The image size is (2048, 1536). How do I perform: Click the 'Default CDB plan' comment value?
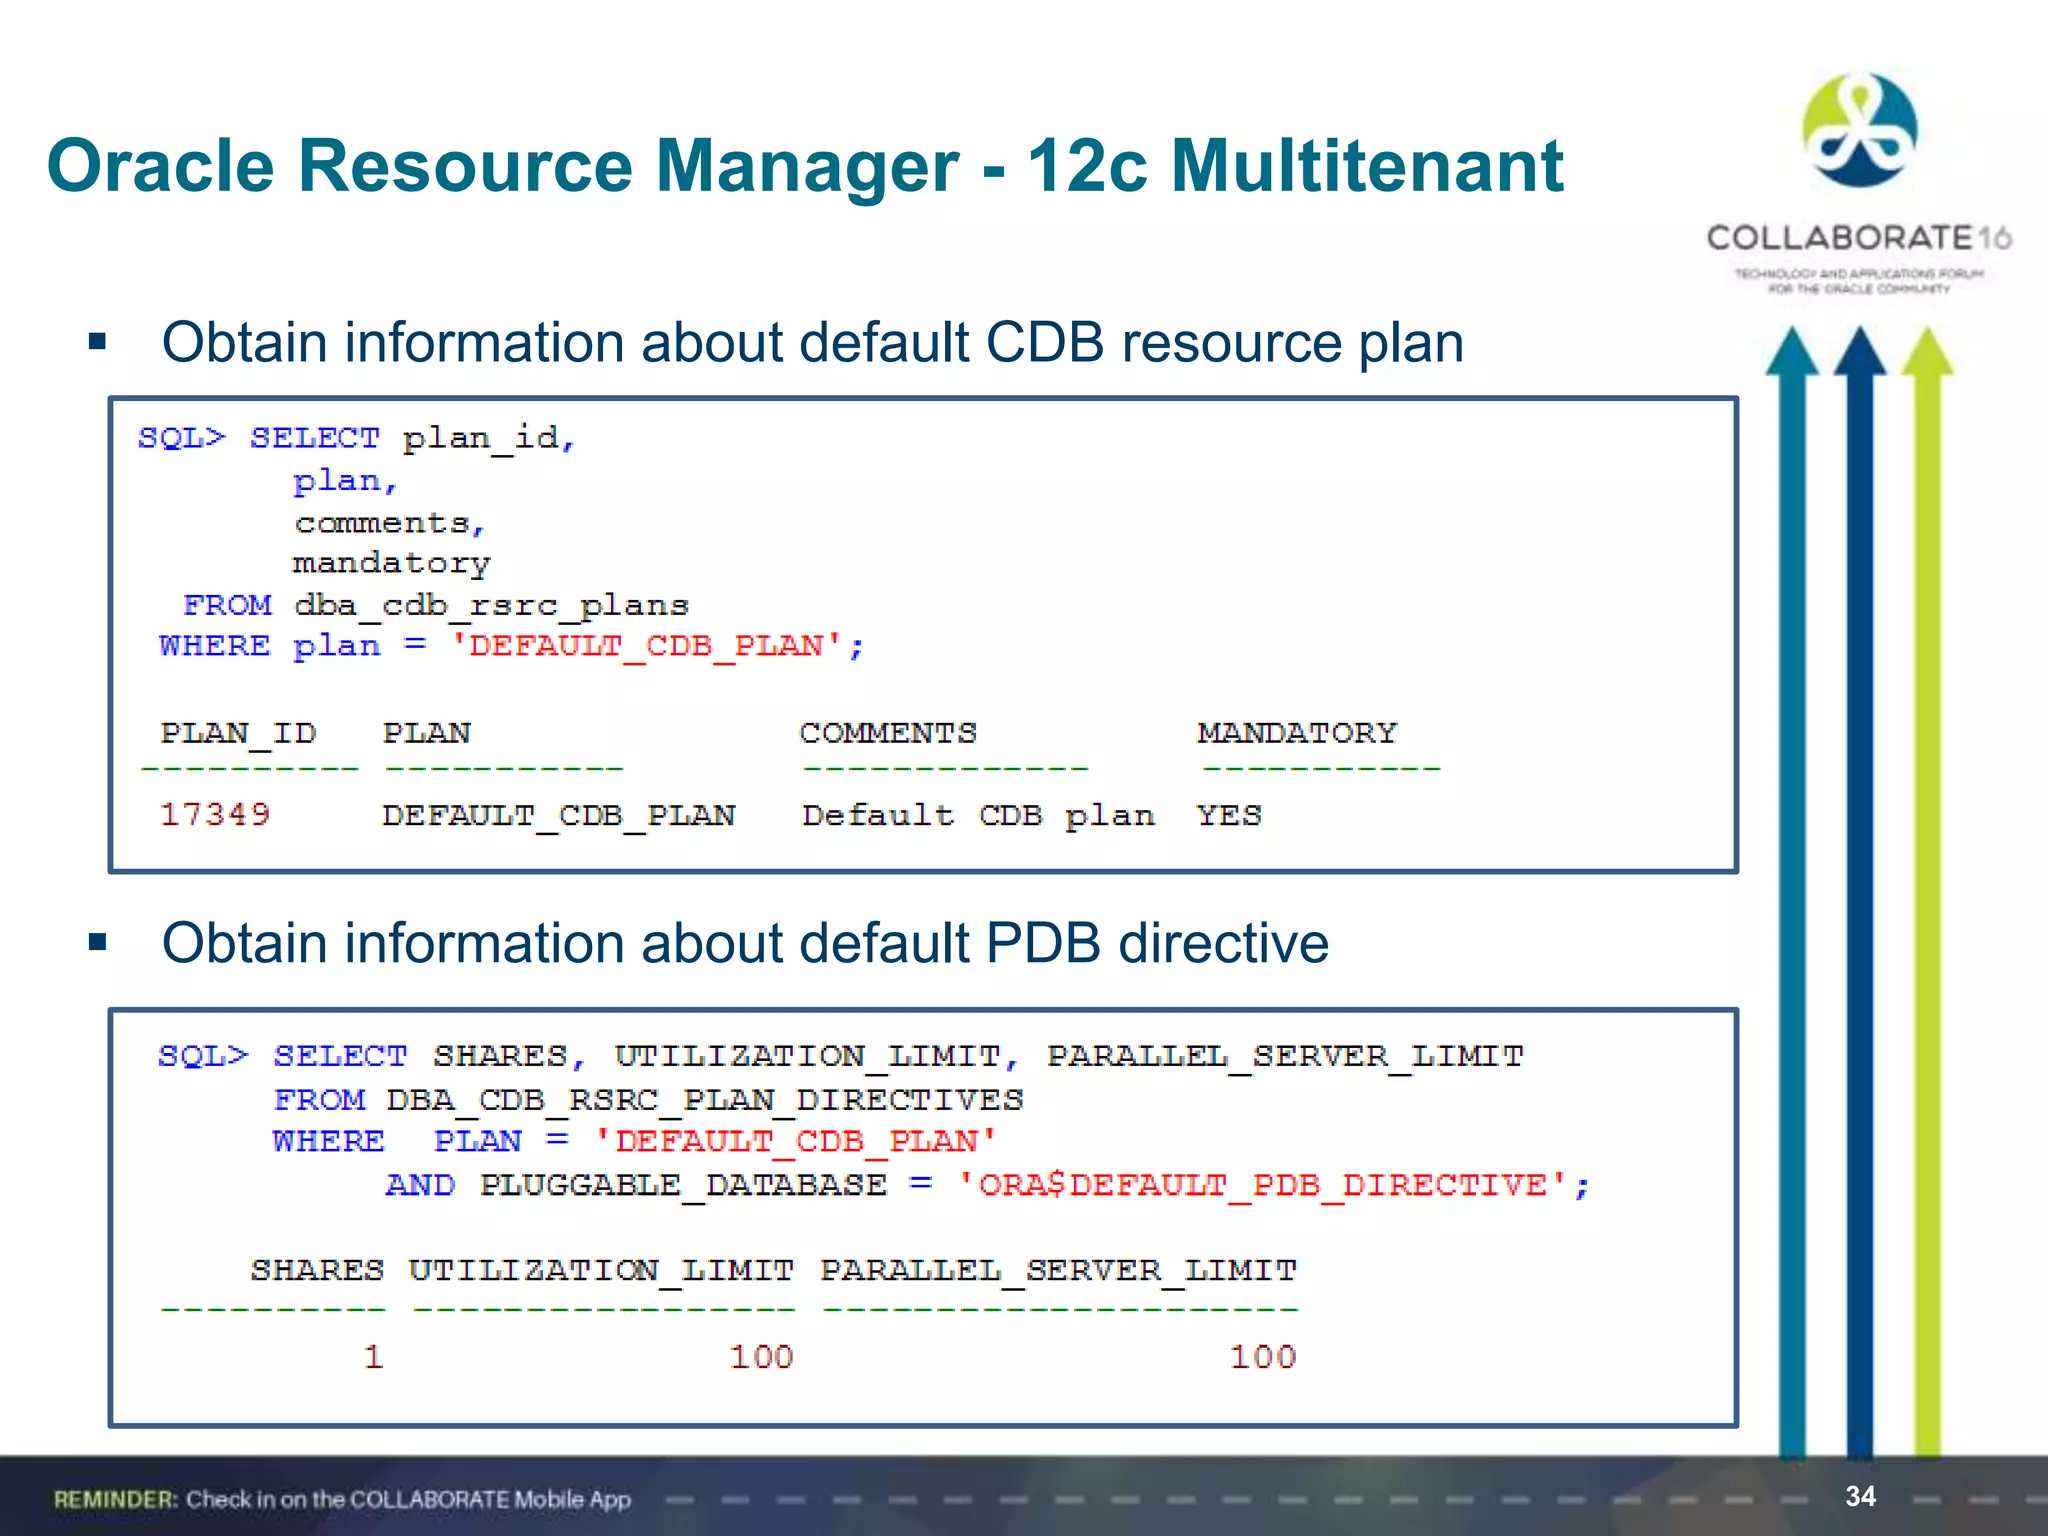point(978,816)
